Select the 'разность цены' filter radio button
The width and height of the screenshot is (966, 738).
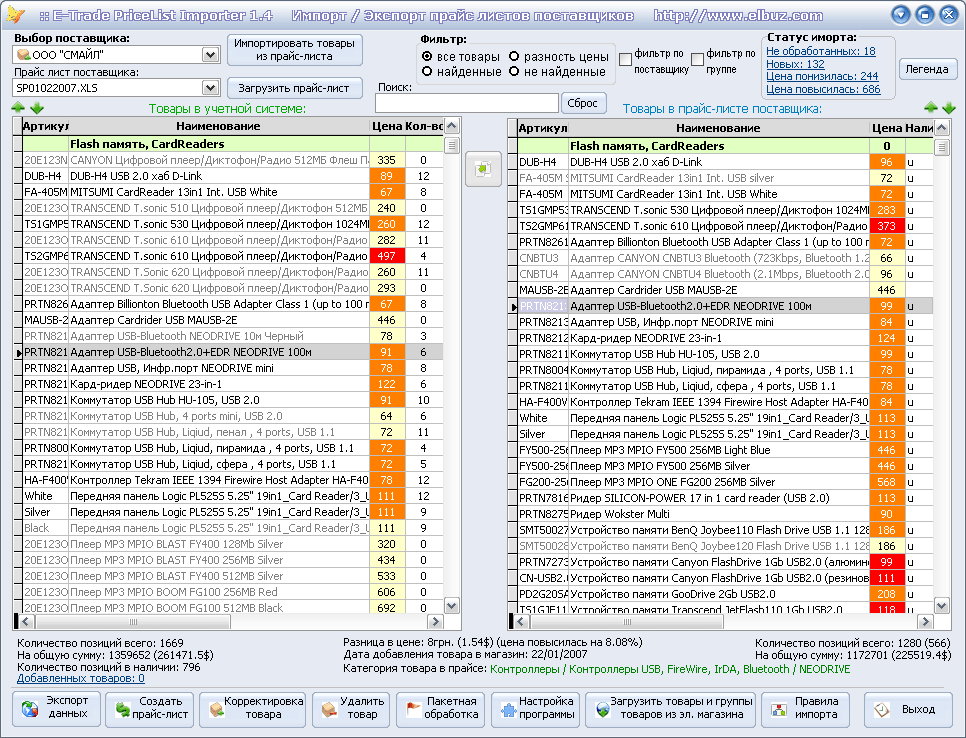click(515, 57)
